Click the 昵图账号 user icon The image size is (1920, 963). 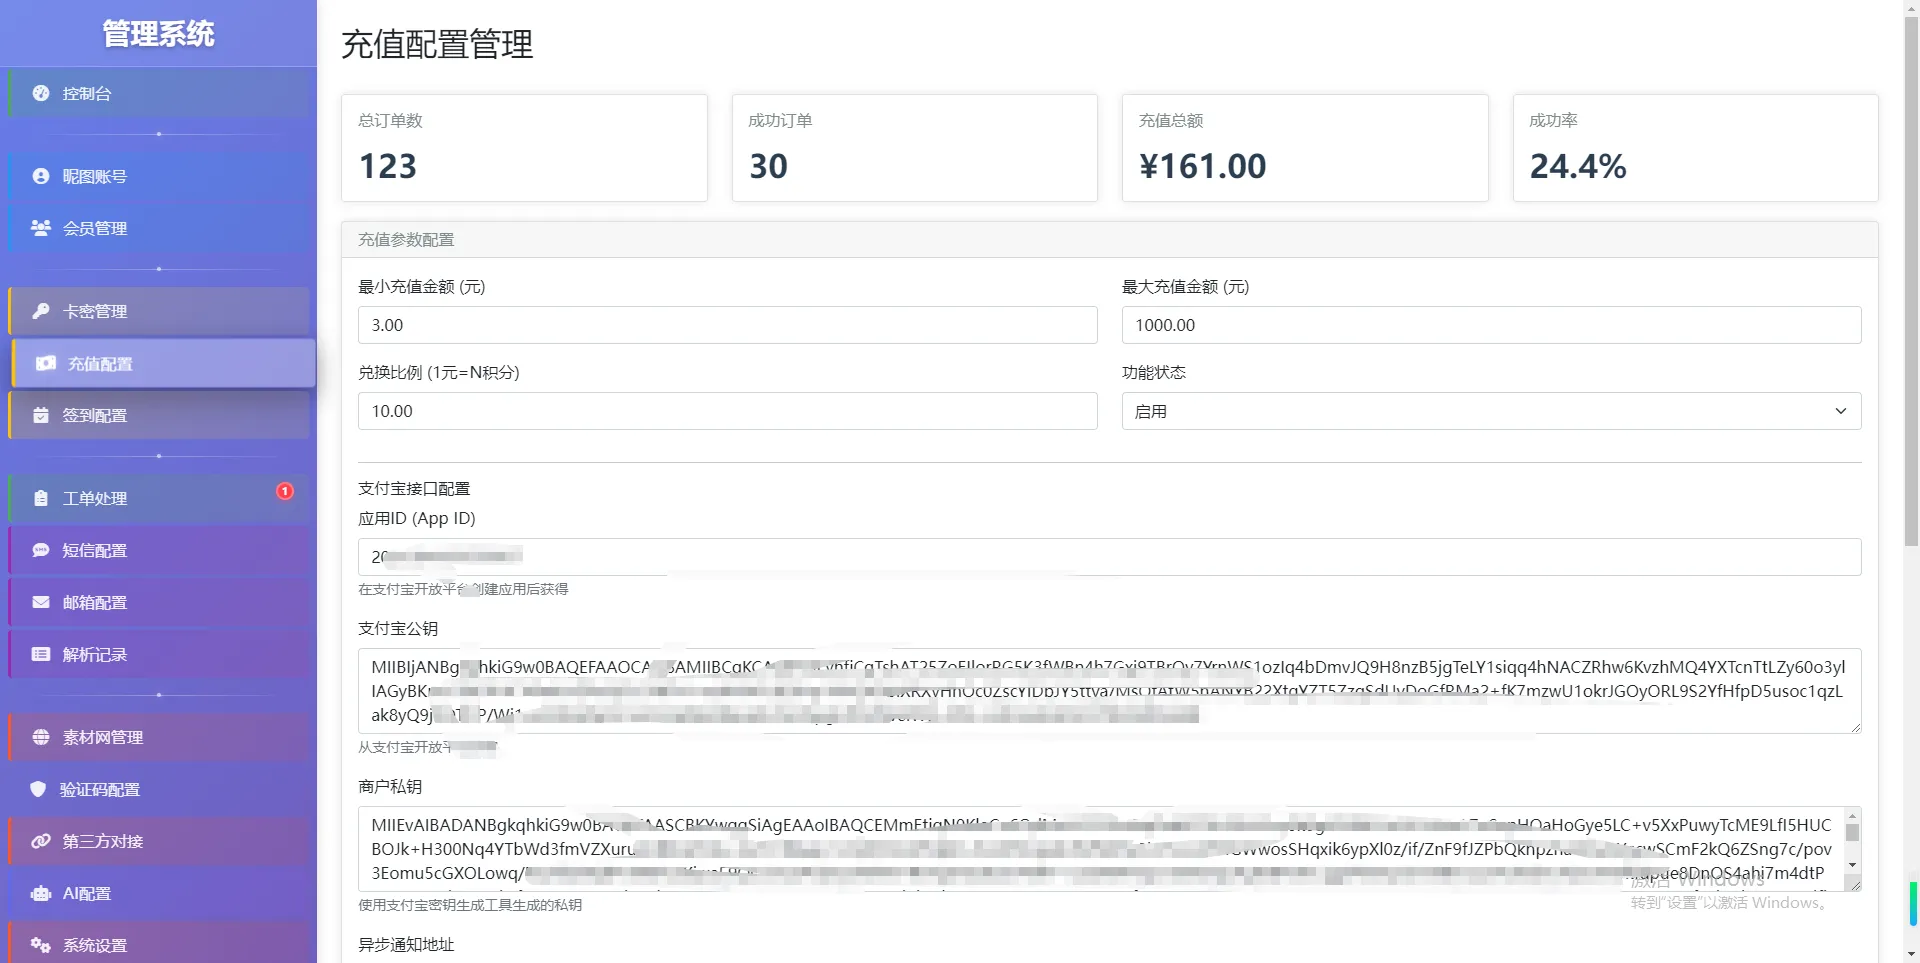(41, 176)
